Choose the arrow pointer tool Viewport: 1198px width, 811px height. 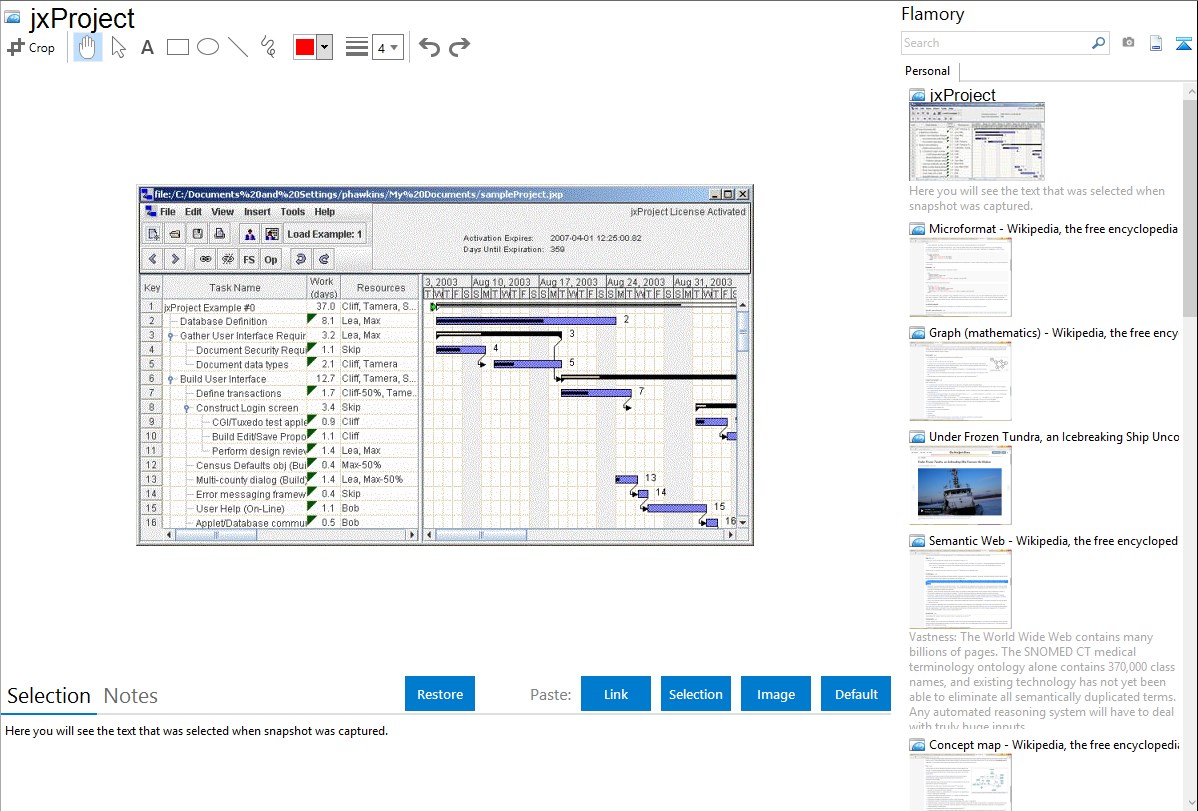tap(118, 47)
